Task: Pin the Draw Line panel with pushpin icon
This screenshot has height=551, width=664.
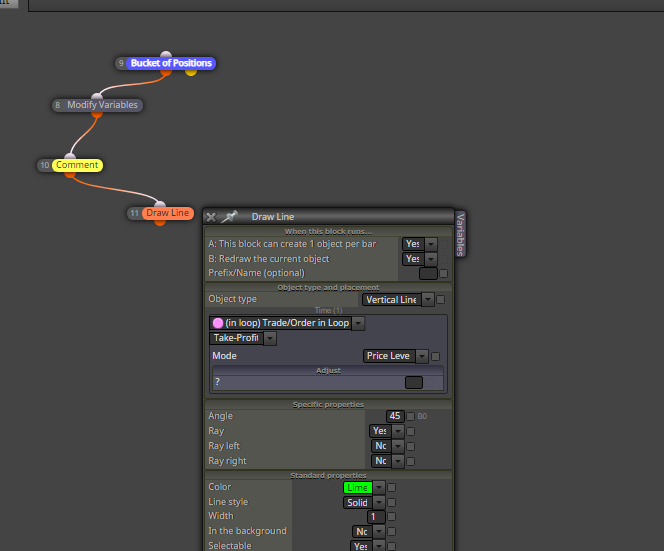Action: pos(230,217)
